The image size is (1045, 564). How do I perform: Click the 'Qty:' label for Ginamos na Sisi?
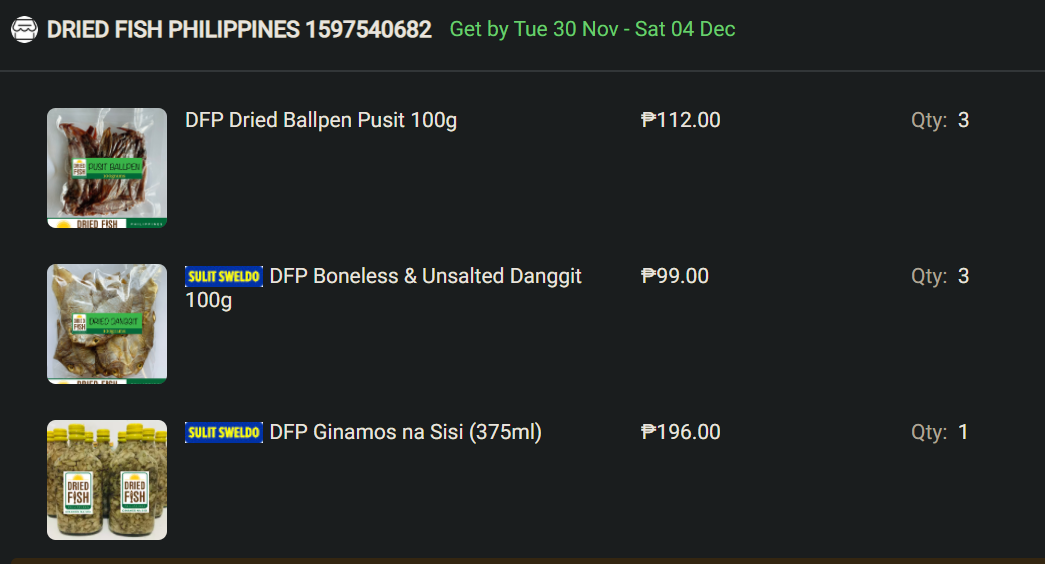pos(929,432)
